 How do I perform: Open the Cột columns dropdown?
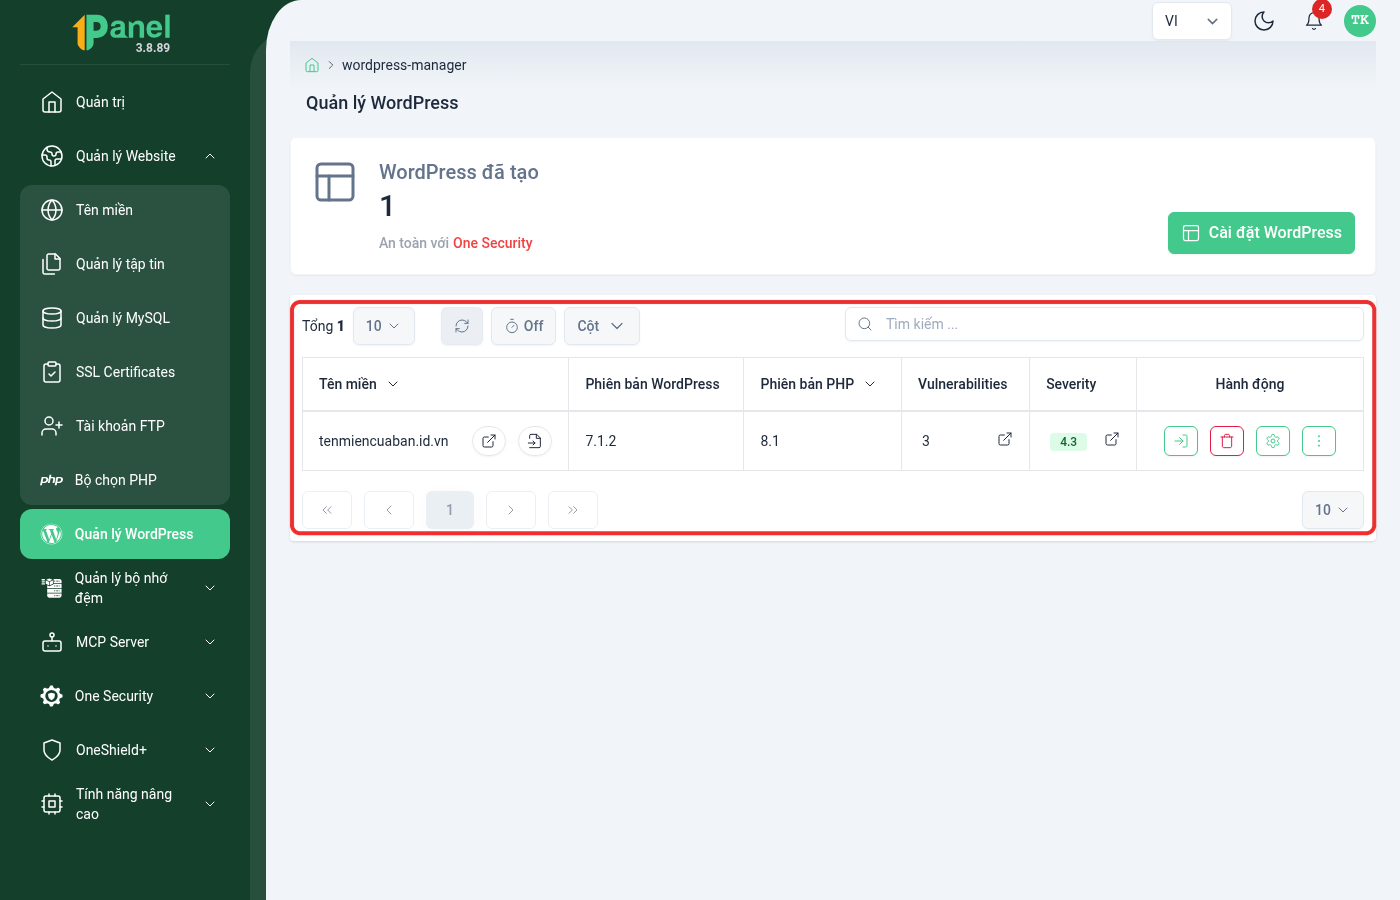pos(601,326)
